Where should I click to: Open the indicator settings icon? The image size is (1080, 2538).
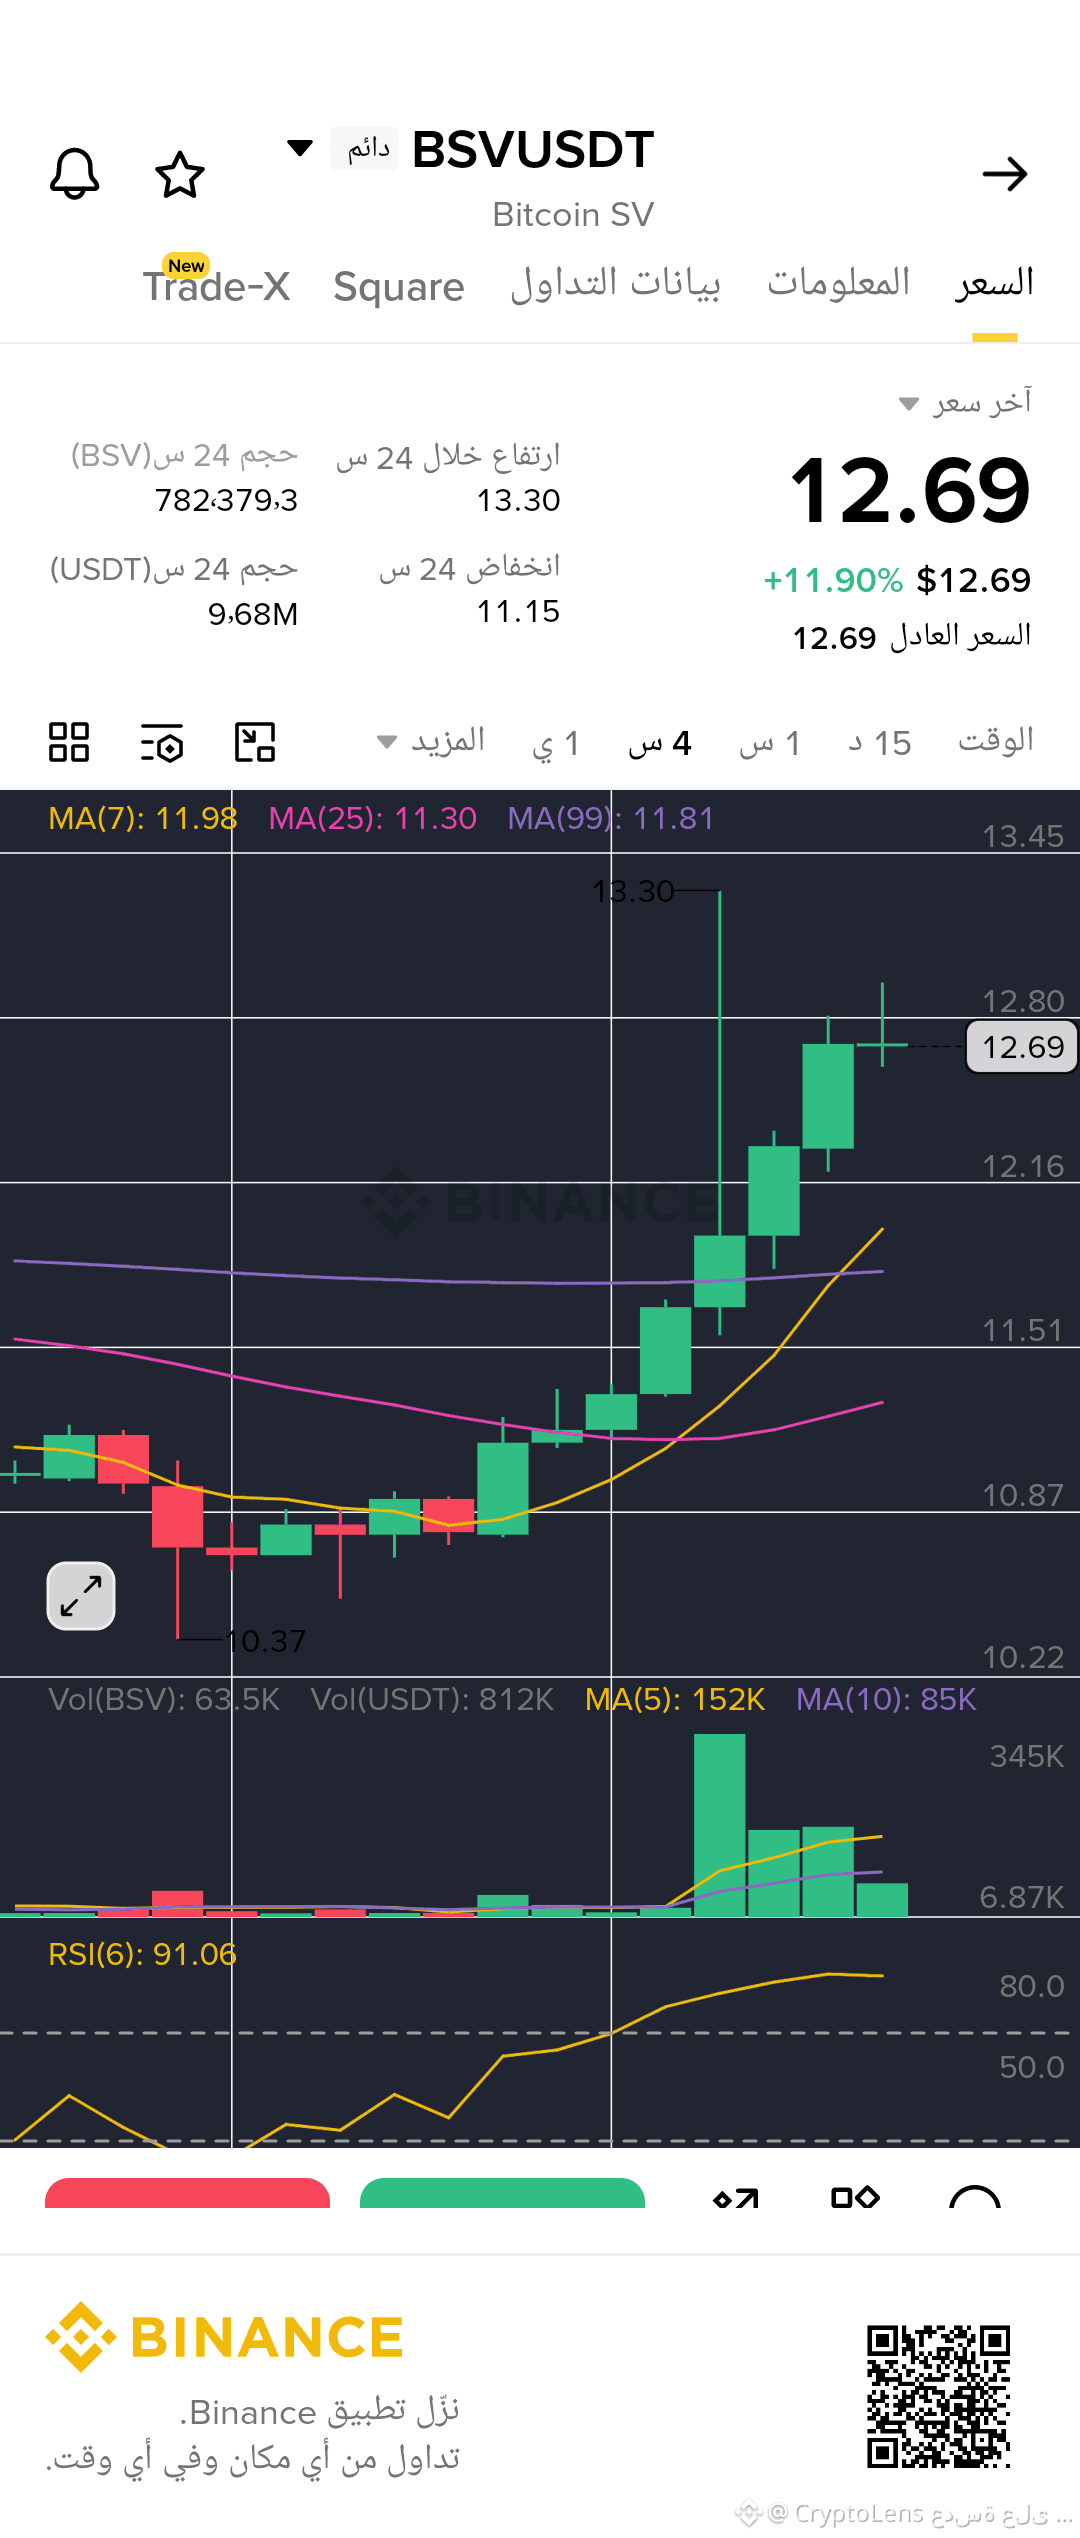[162, 742]
